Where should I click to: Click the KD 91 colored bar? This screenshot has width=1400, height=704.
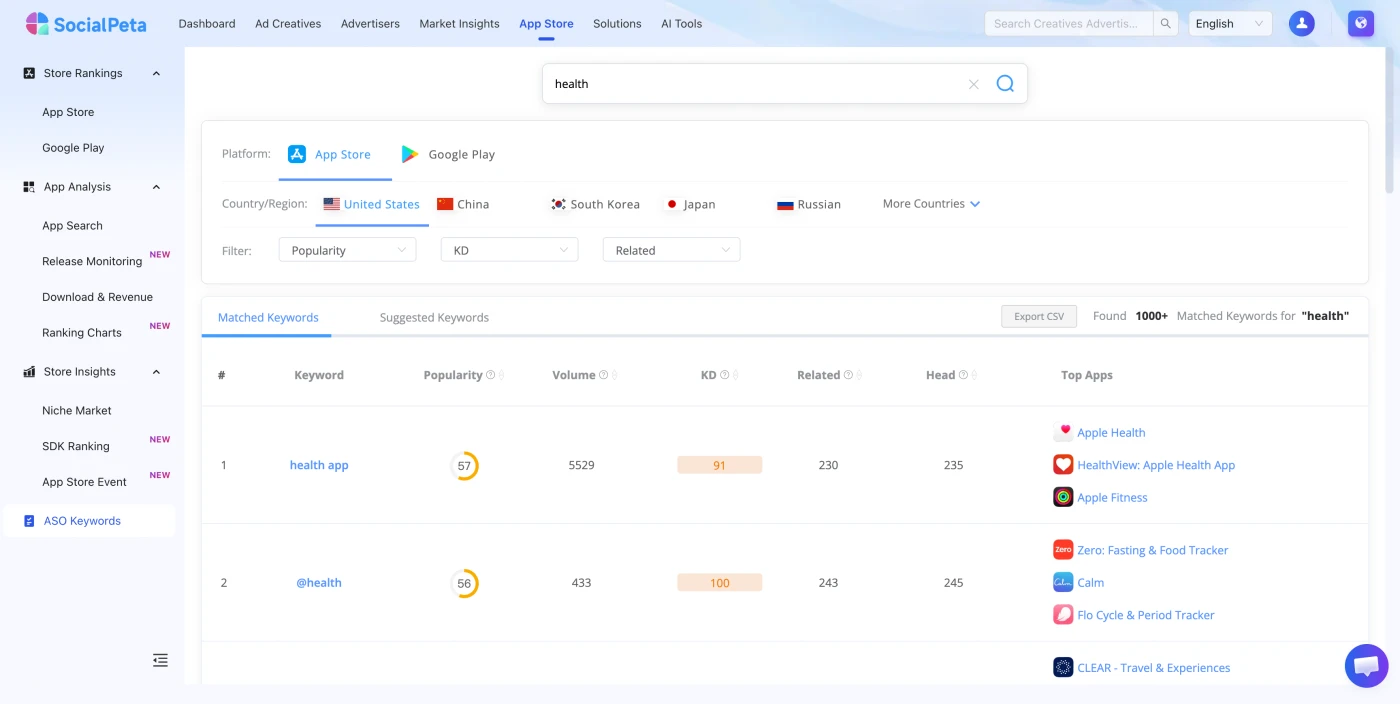click(x=719, y=465)
